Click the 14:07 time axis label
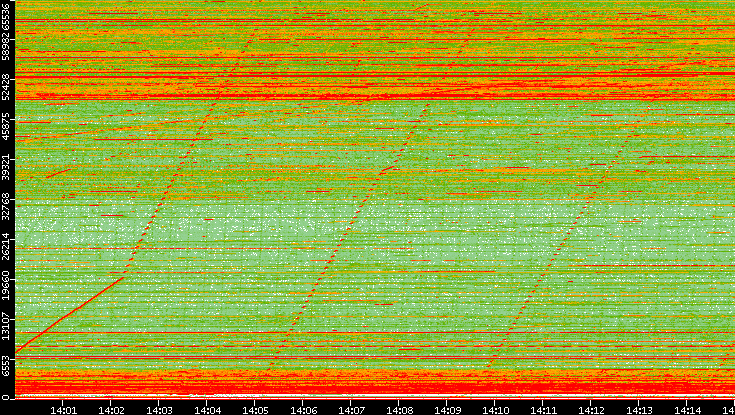Viewport: 735px width, 415px height. (351, 410)
